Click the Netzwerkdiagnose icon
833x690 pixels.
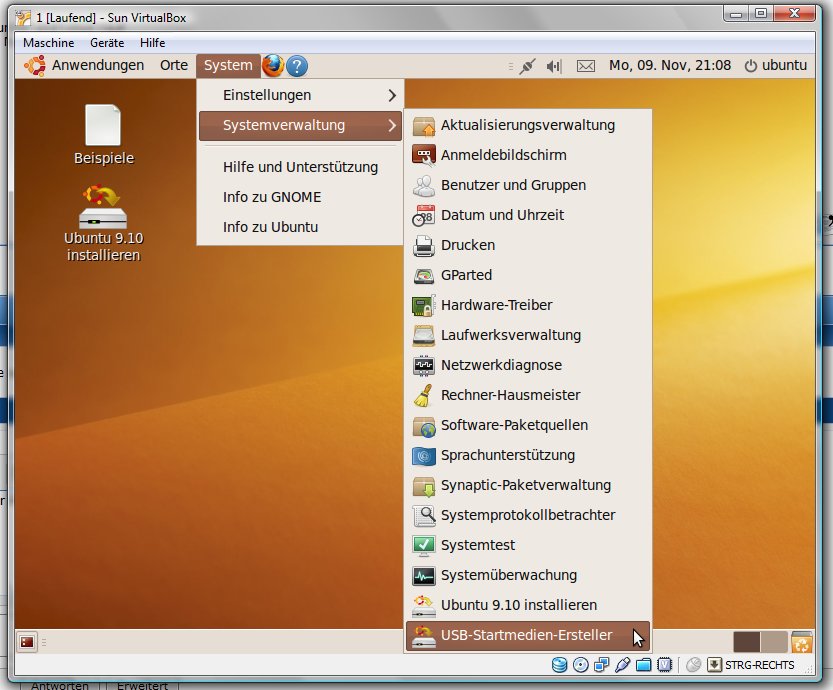tap(423, 365)
